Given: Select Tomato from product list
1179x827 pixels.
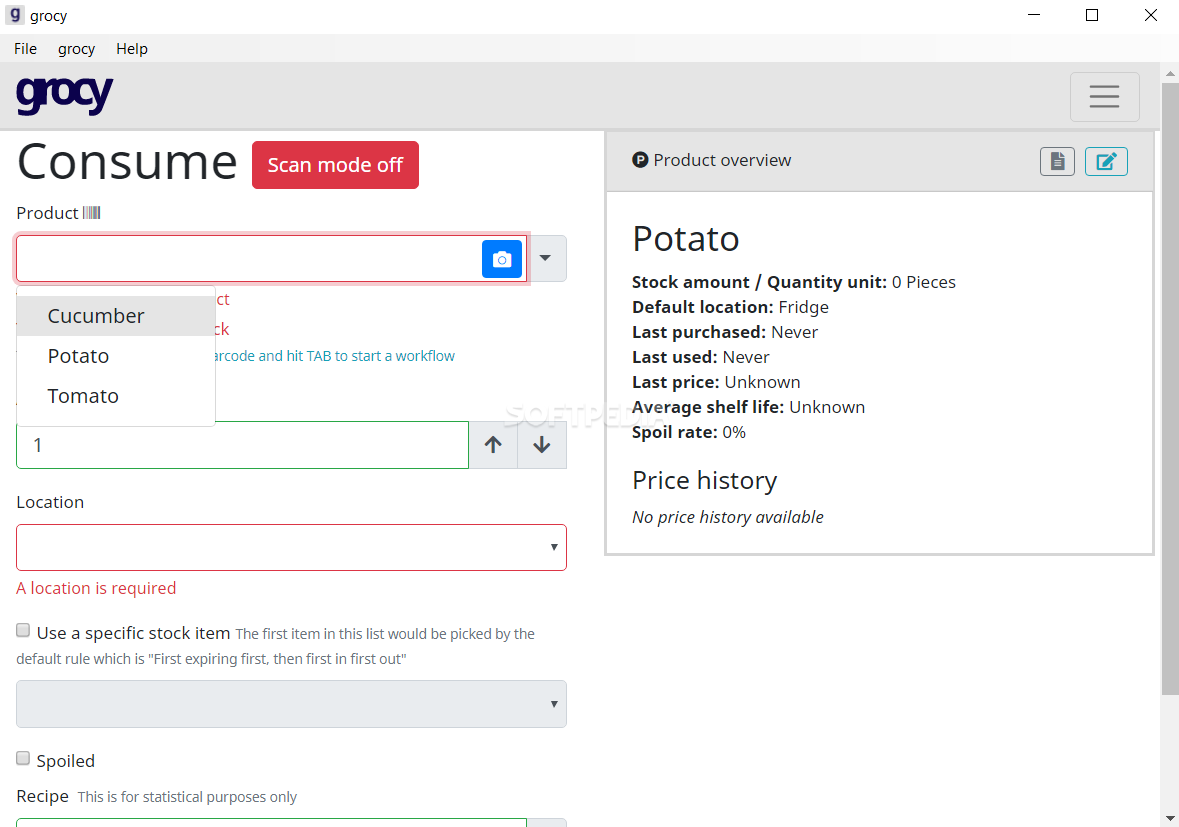Looking at the screenshot, I should click(116, 395).
